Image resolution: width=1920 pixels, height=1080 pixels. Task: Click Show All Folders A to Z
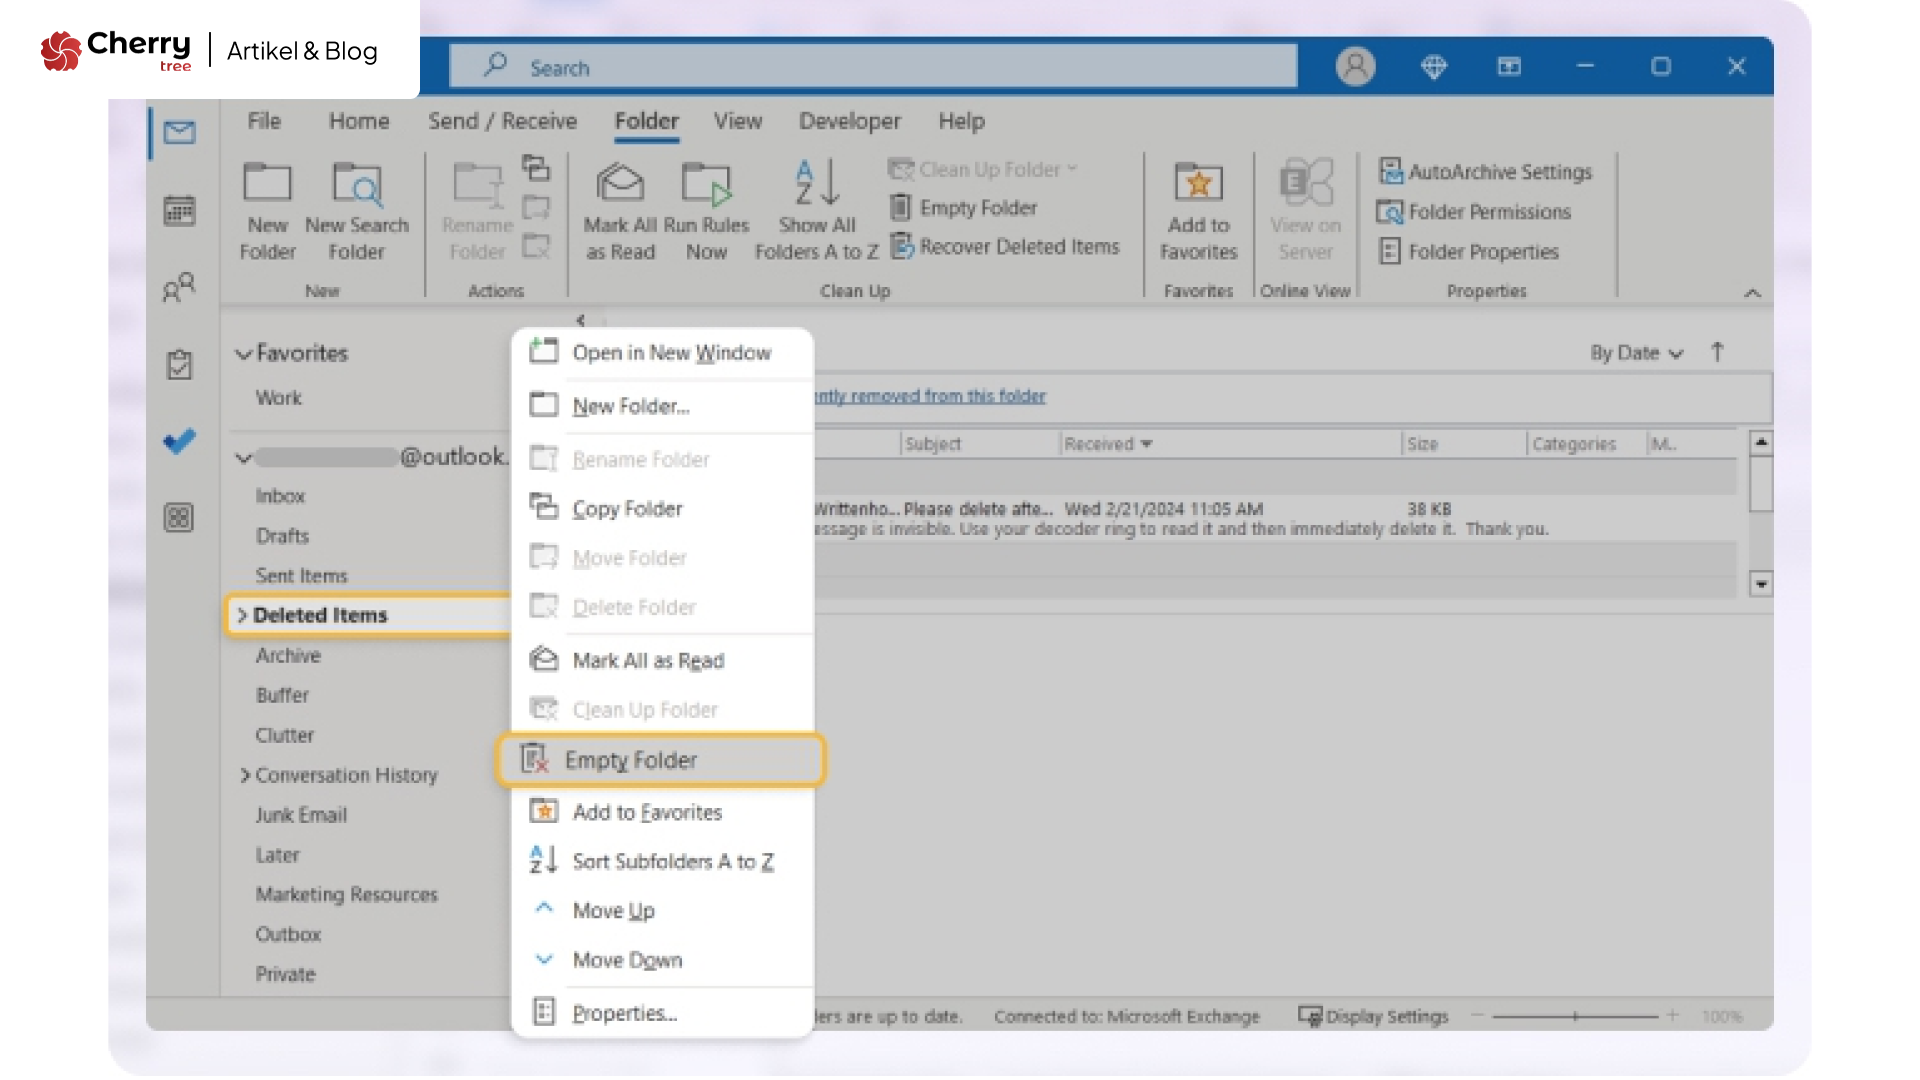[x=816, y=210]
